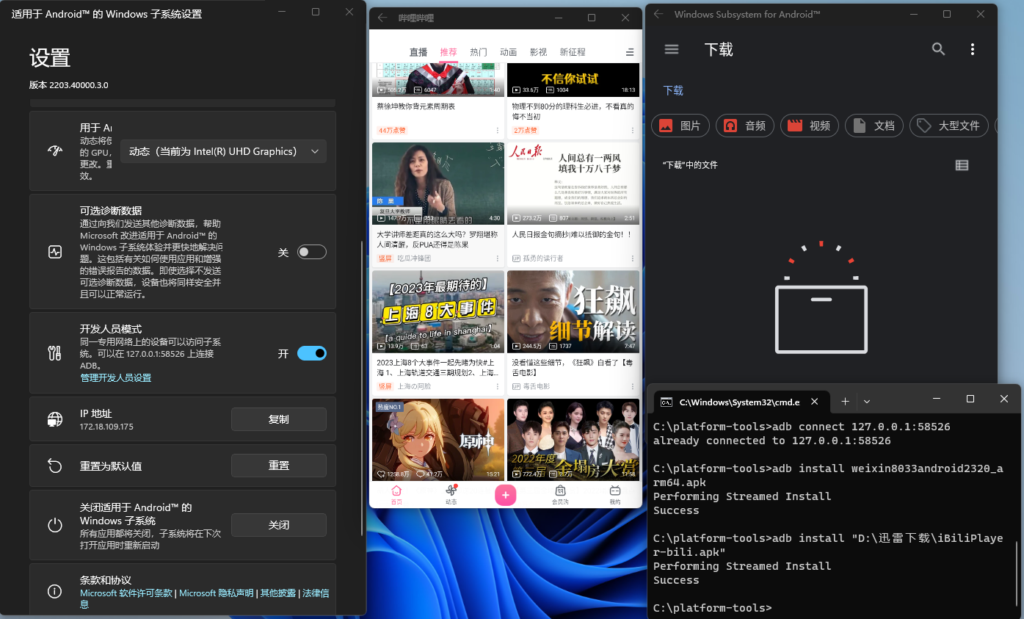Click the settings window vertical scrollbar
This screenshot has height=619, width=1024.
tap(361, 389)
